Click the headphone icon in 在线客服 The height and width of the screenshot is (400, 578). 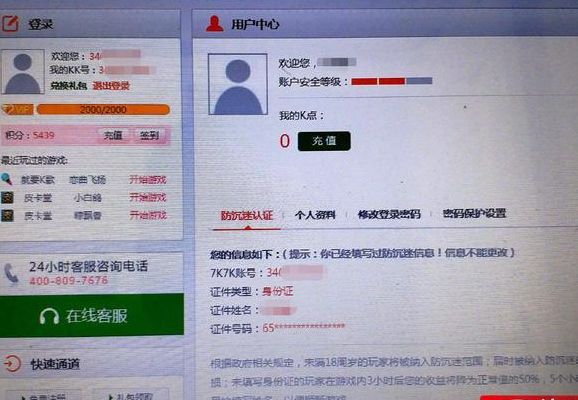49,316
